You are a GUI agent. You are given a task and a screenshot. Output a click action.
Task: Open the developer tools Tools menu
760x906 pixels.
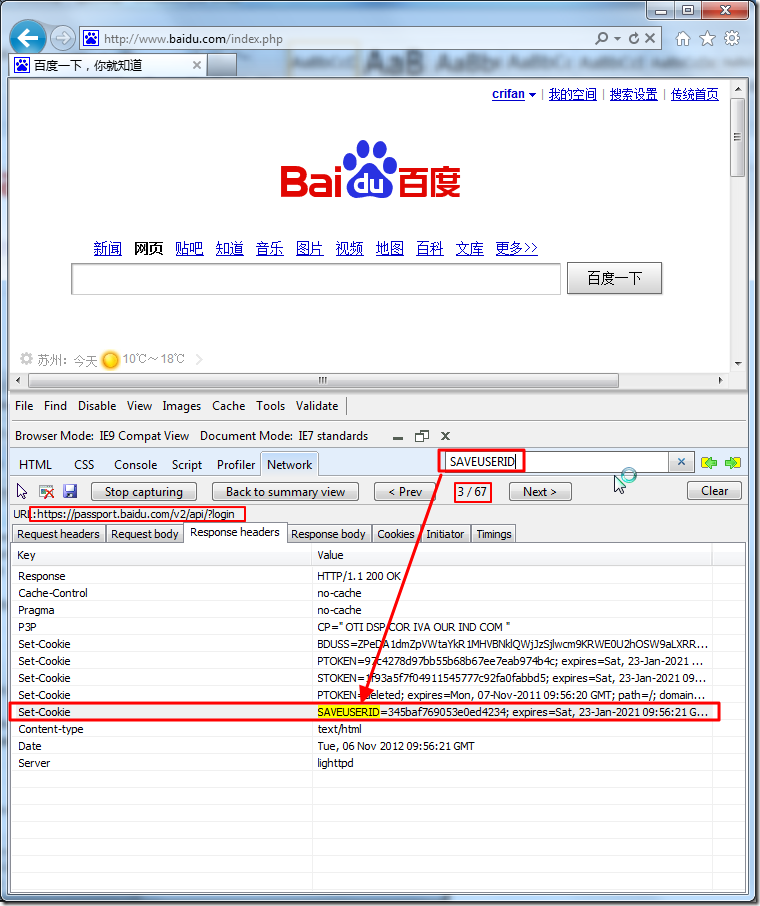coord(270,406)
